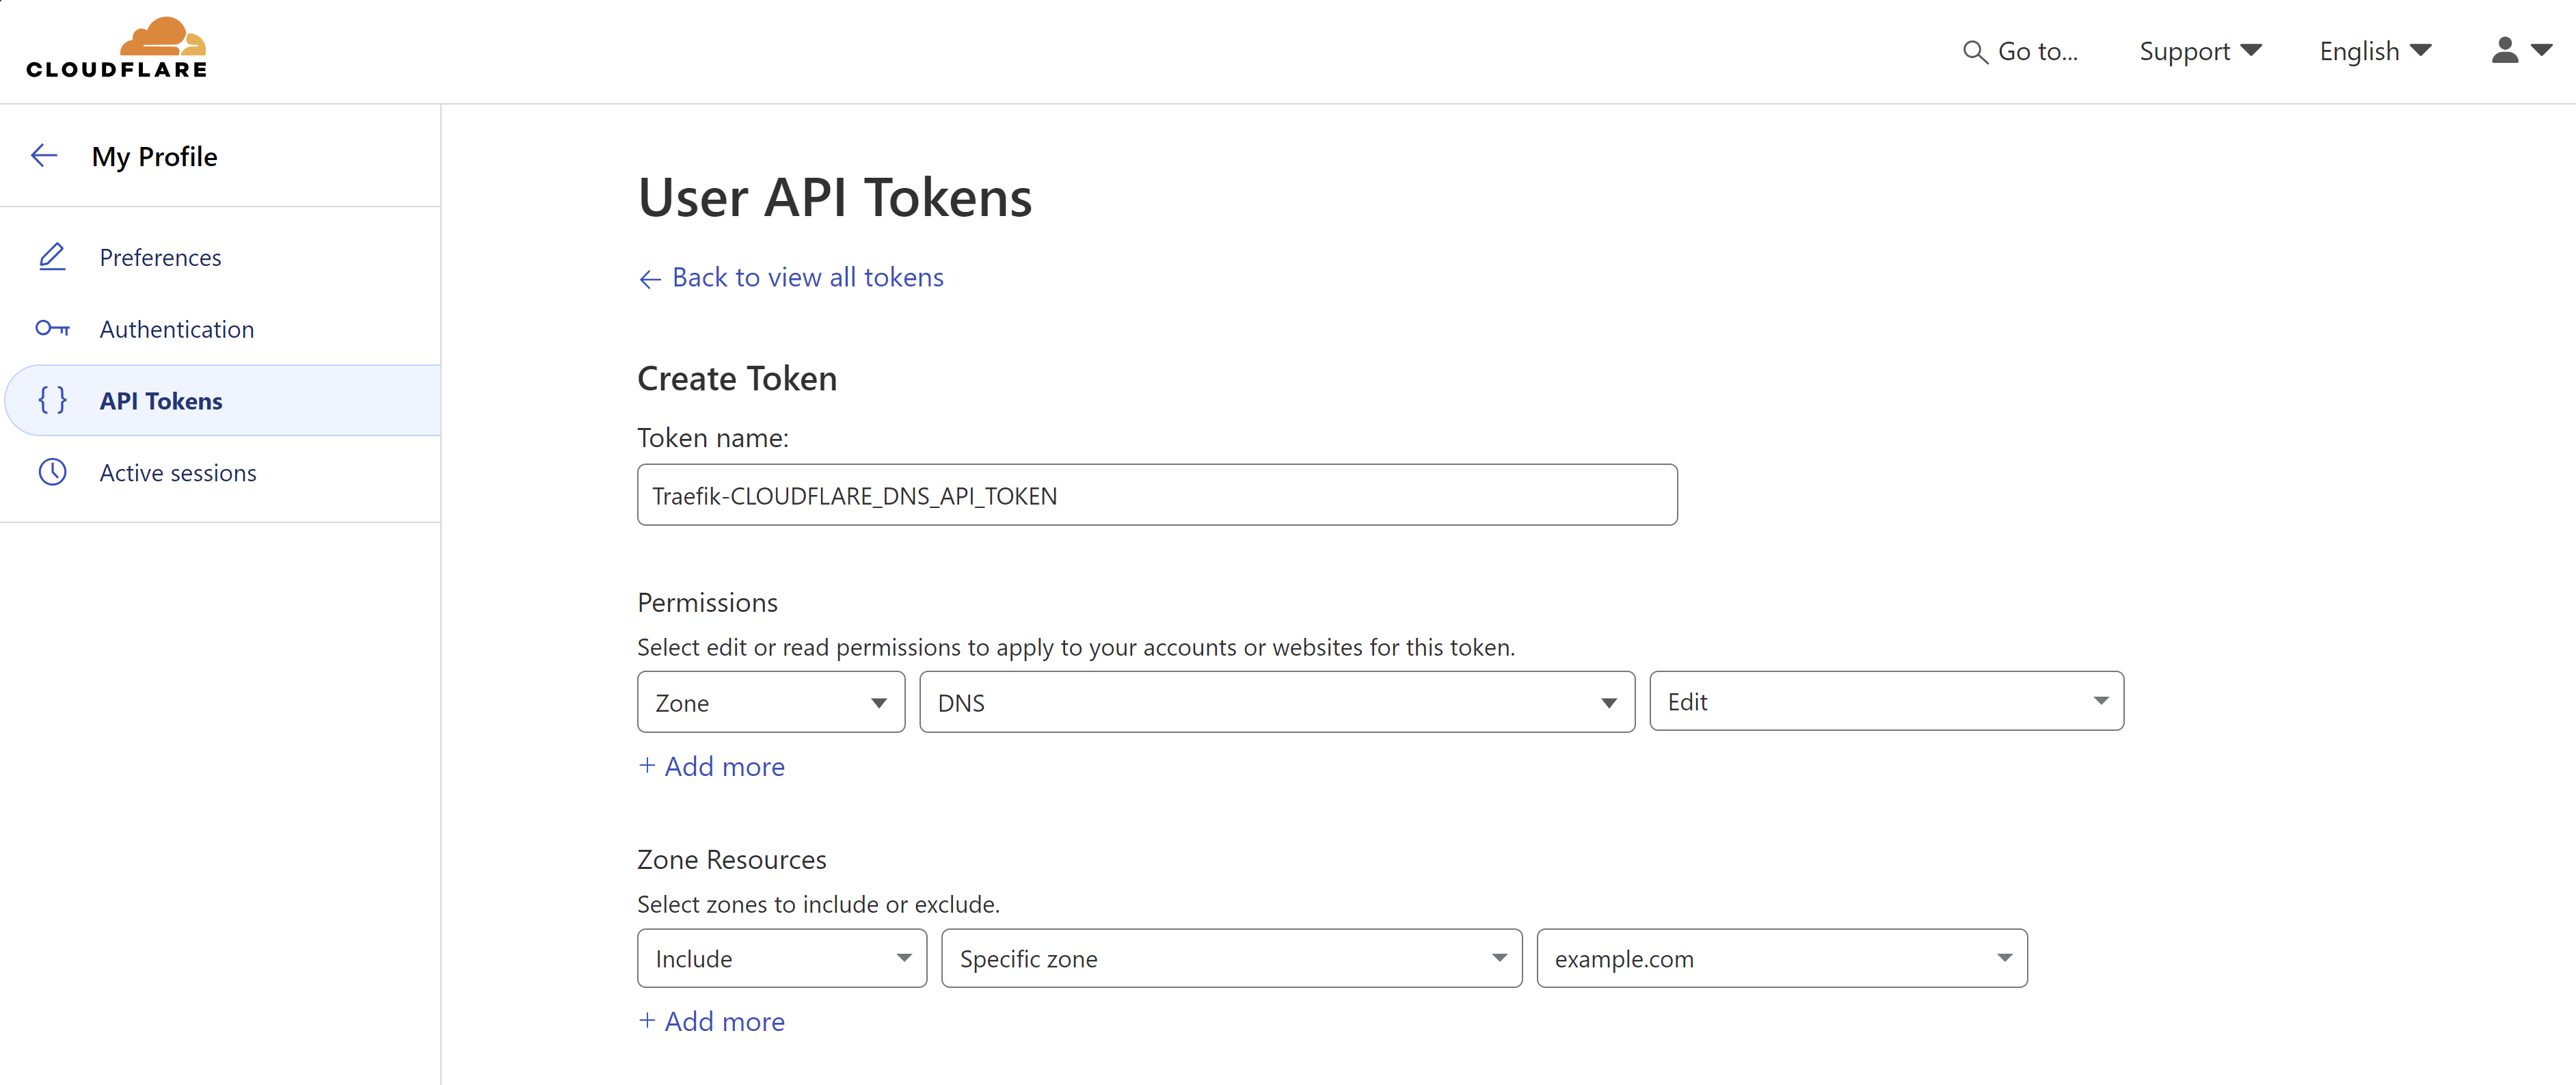Image resolution: width=2576 pixels, height=1085 pixels.
Task: Open the Include zone resources dropdown
Action: 781,958
